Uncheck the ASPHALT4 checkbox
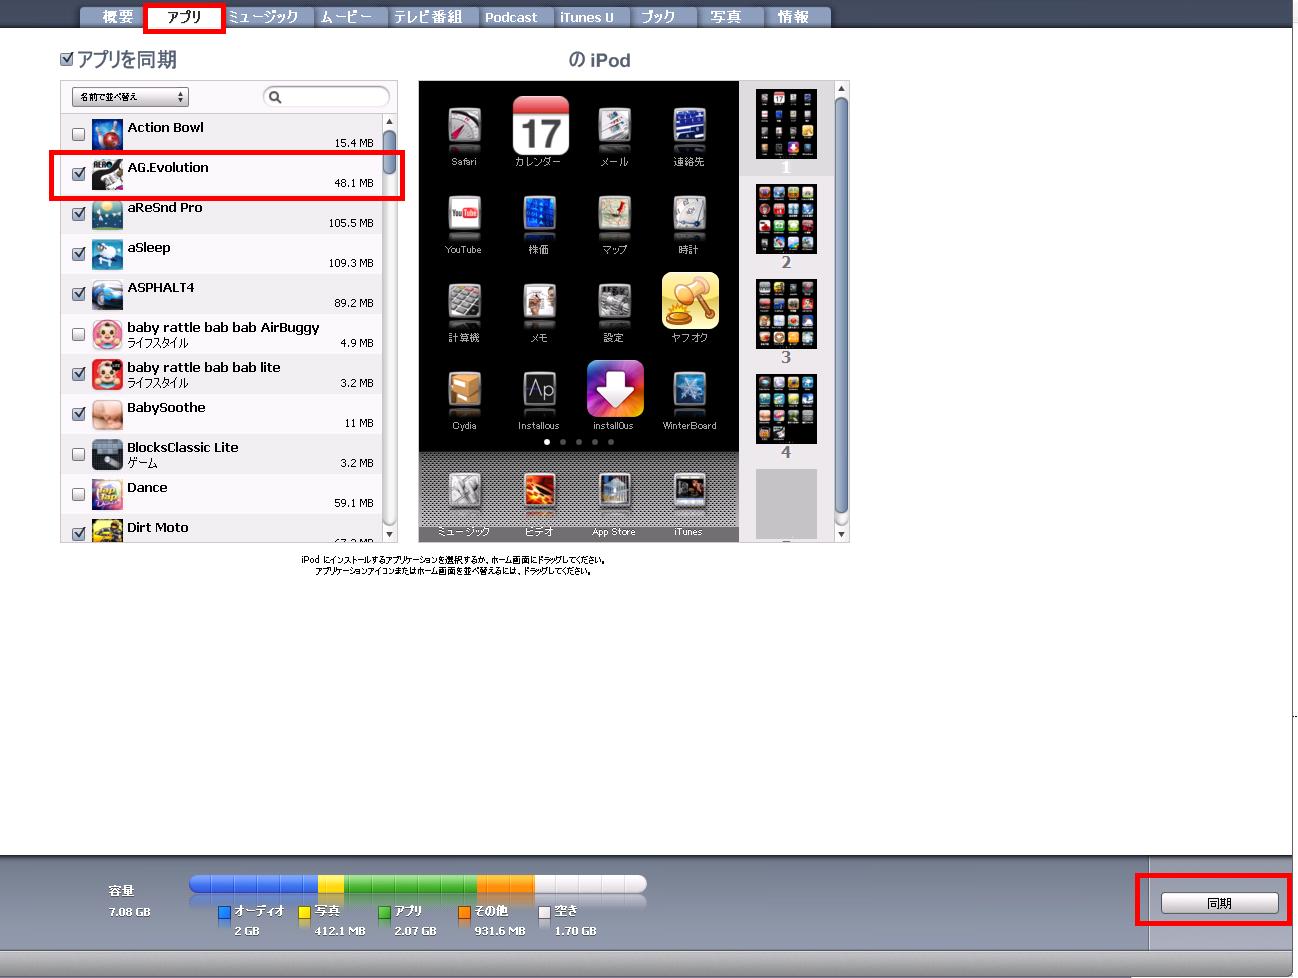Image resolution: width=1298 pixels, height=978 pixels. click(x=79, y=294)
